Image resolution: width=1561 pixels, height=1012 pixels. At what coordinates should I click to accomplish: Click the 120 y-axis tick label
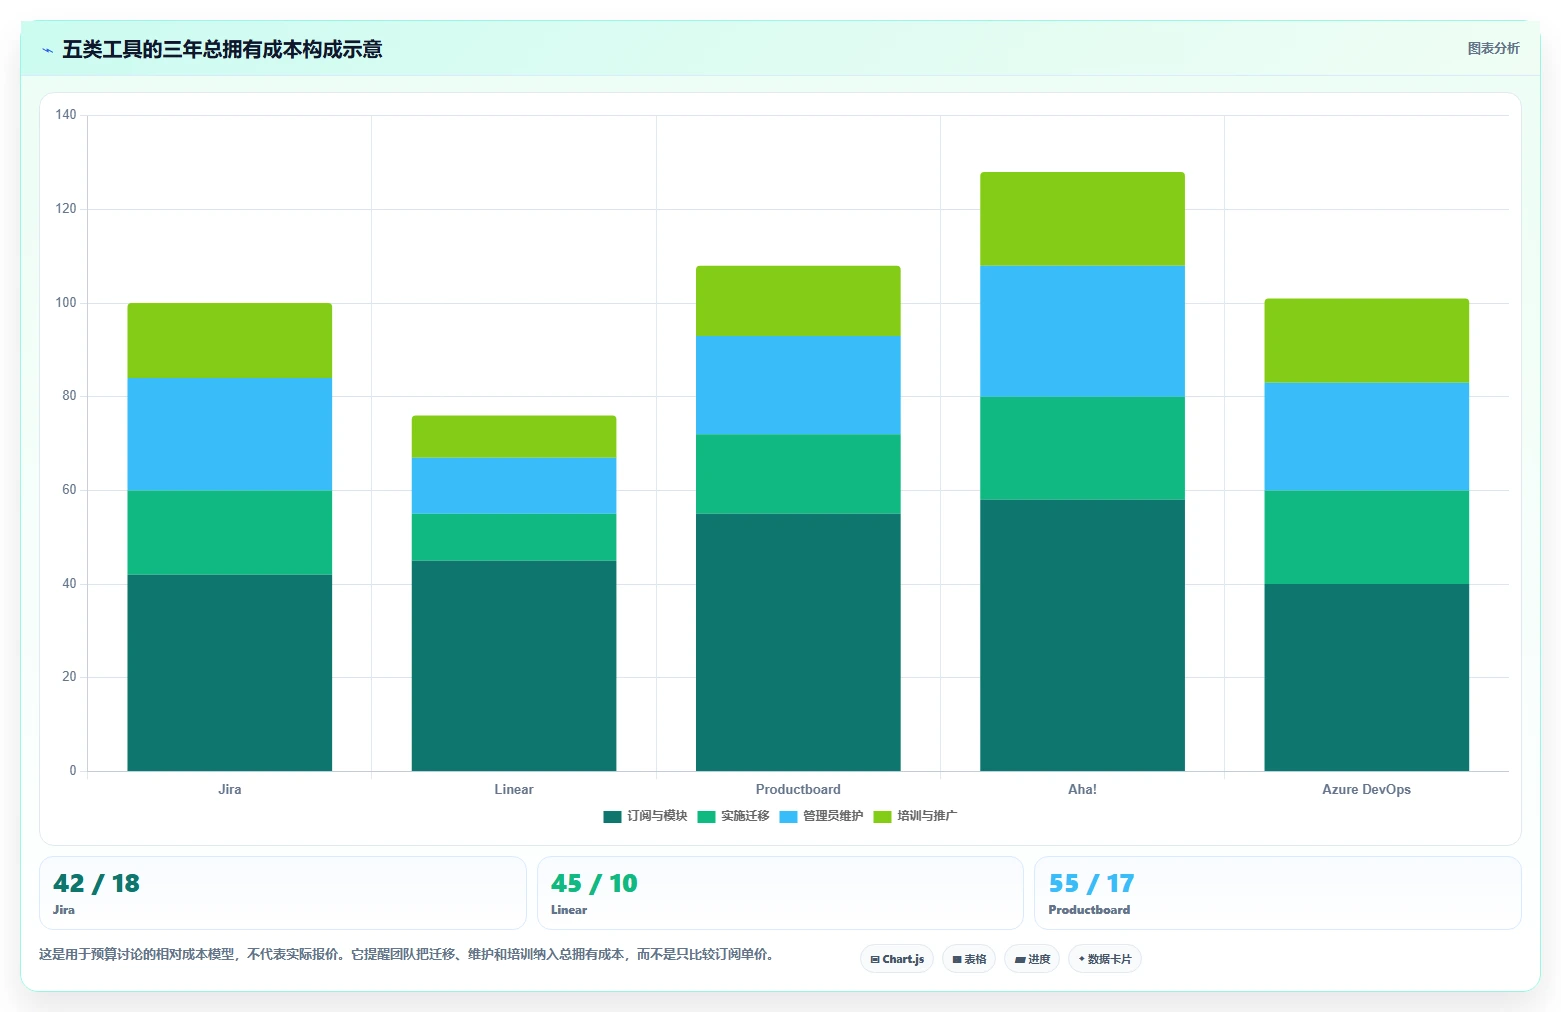[x=66, y=209]
